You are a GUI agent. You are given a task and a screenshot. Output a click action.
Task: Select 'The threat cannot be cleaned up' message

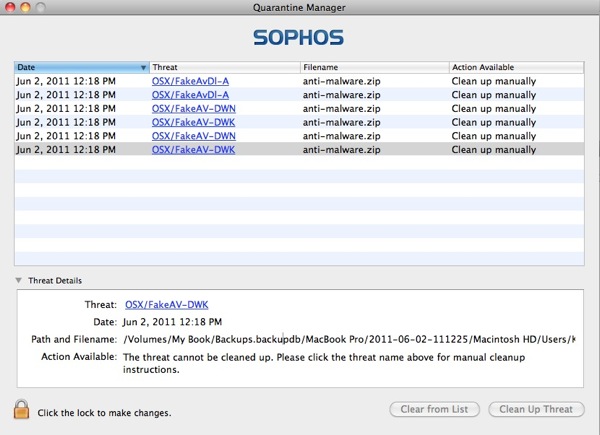324,363
